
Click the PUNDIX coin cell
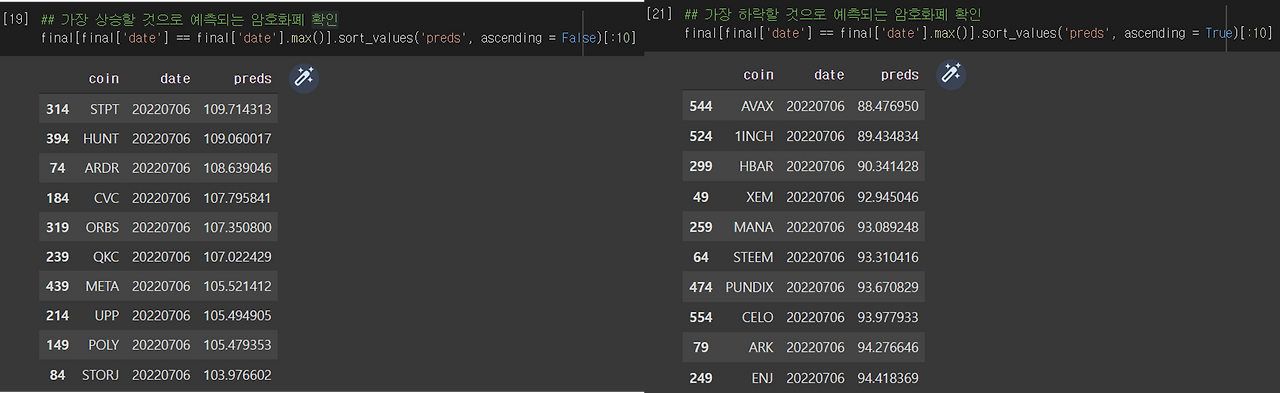[x=750, y=287]
